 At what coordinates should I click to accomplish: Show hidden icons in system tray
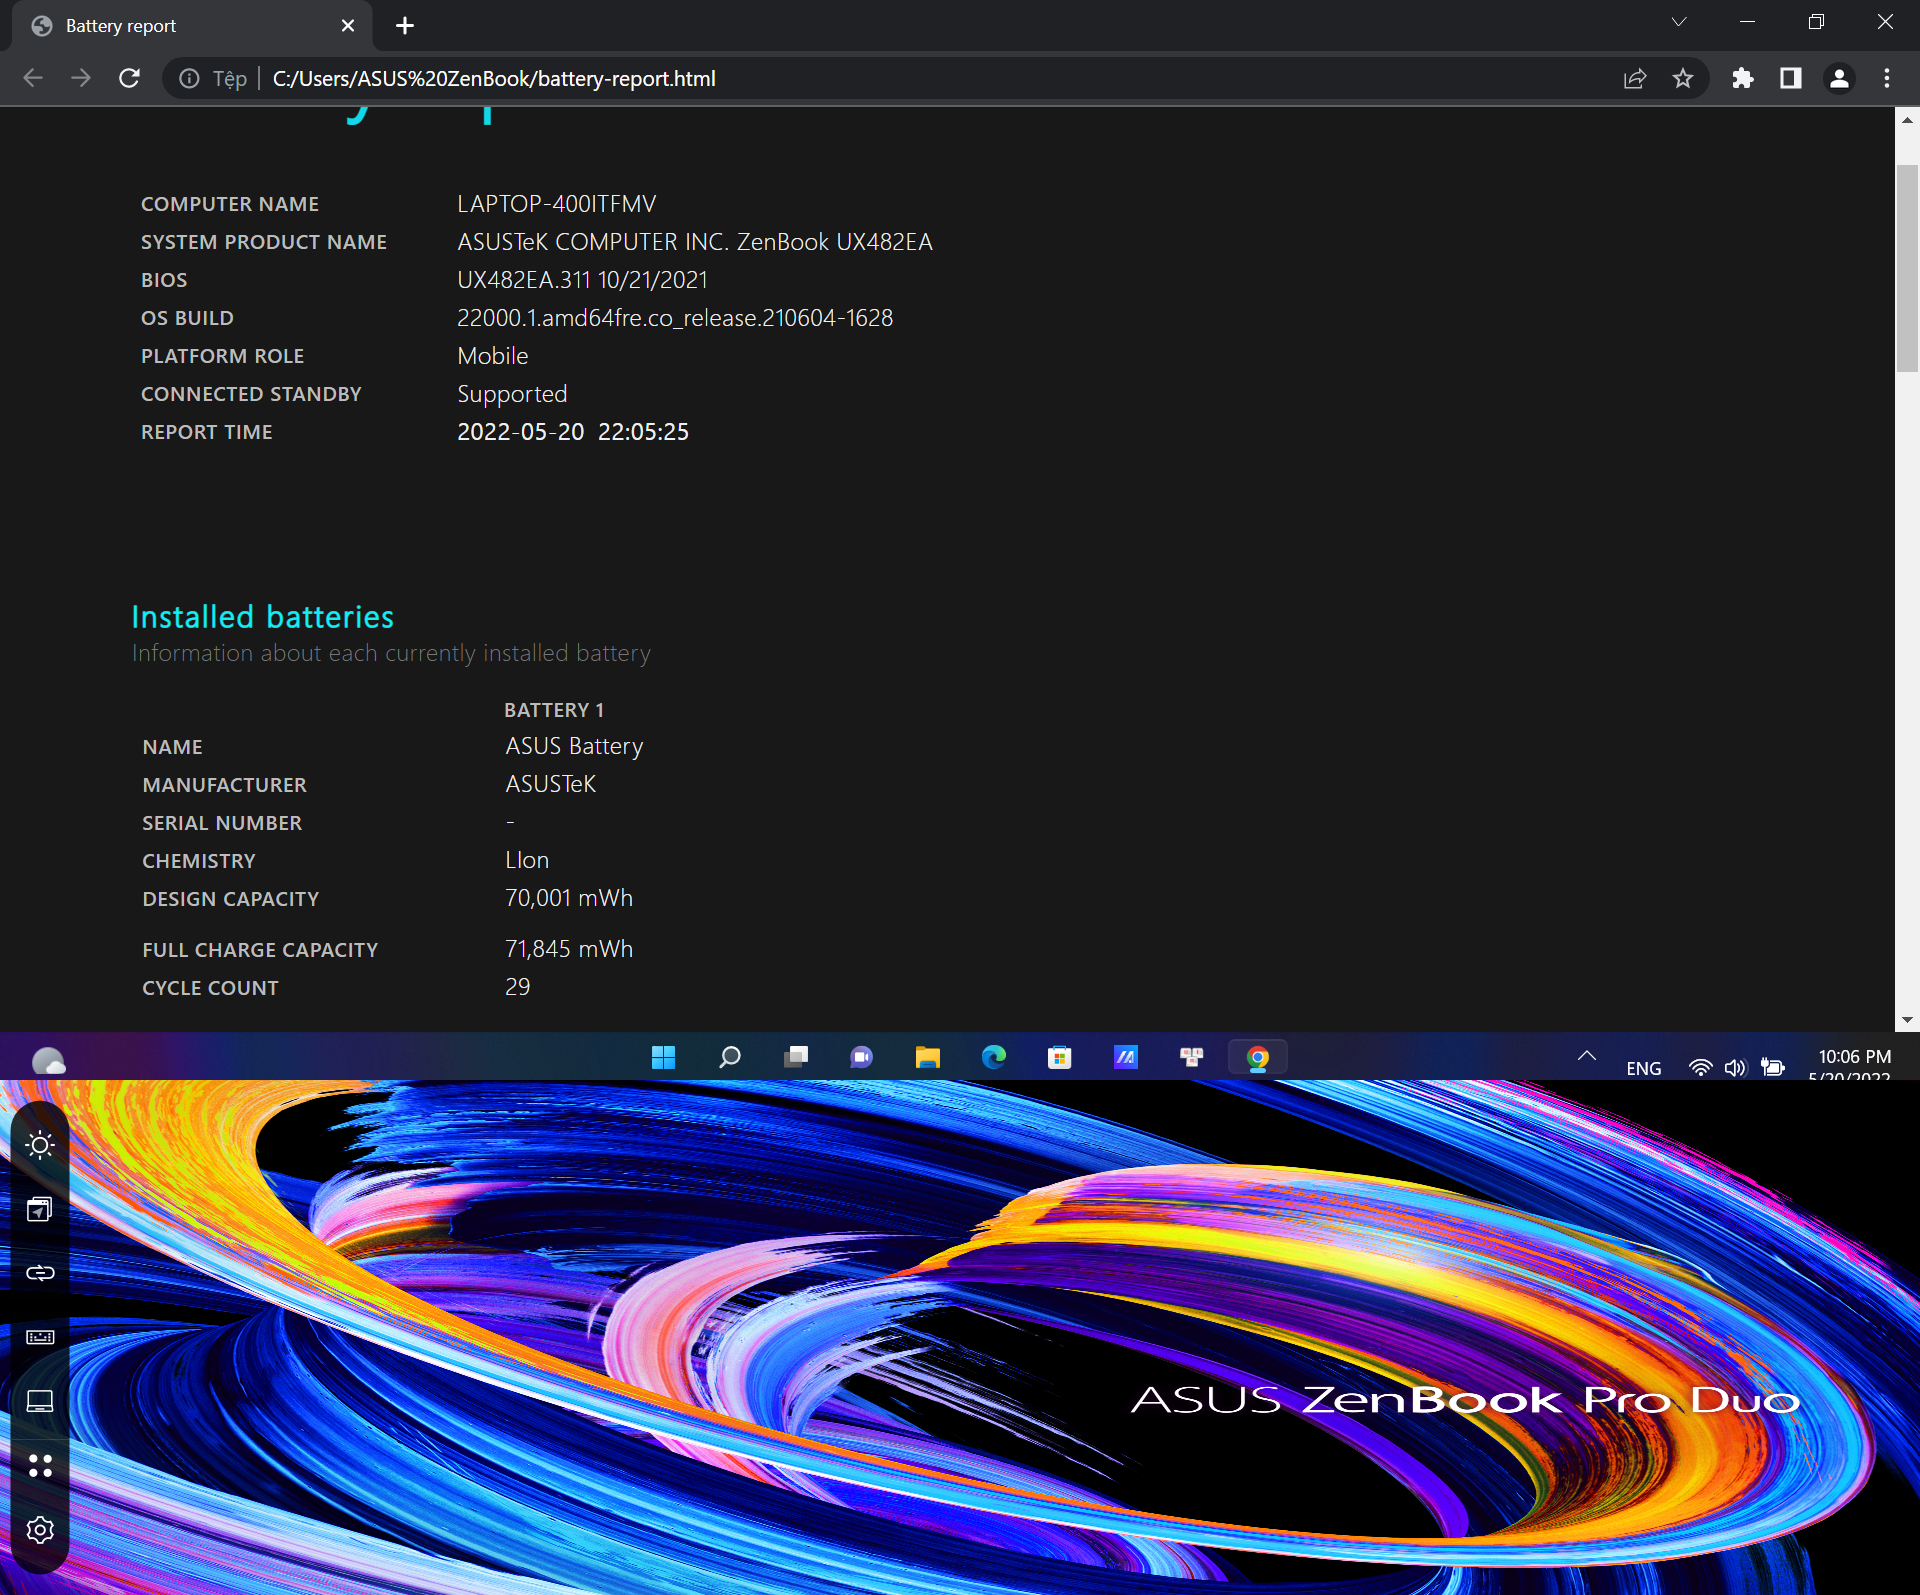[1587, 1056]
